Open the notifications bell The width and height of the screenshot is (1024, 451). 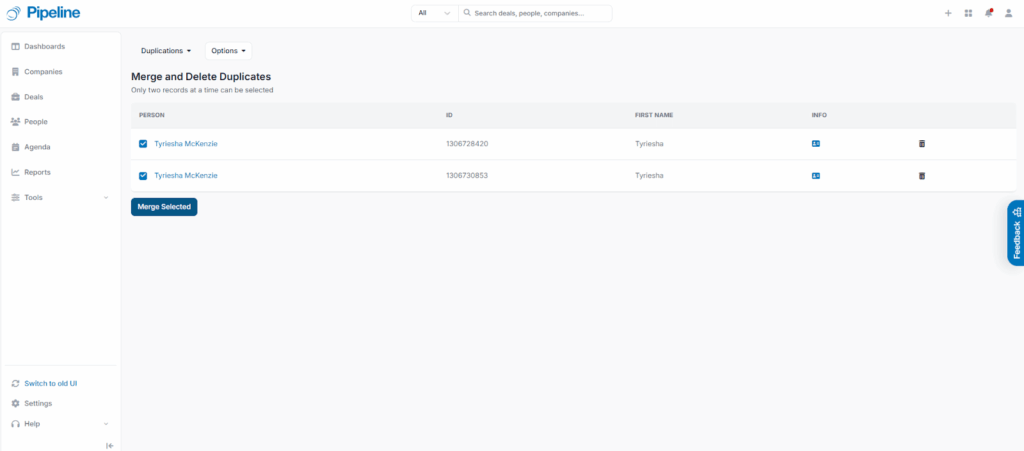click(x=988, y=13)
